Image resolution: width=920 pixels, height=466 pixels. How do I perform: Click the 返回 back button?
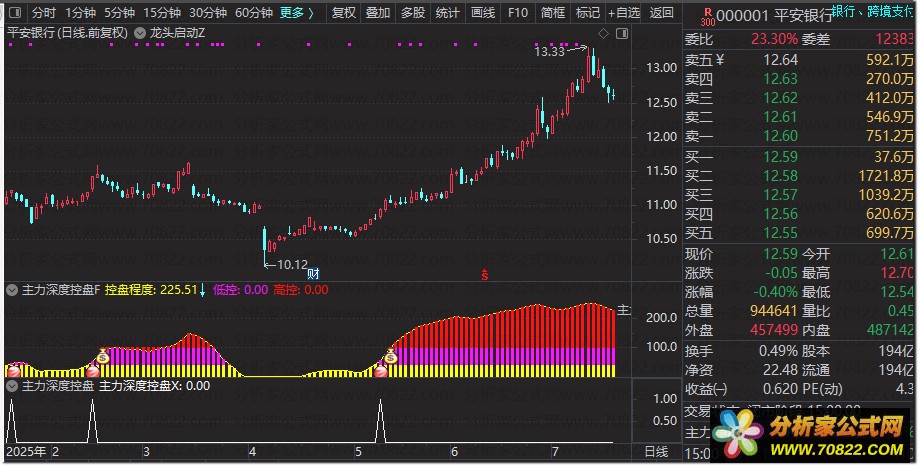coord(661,12)
